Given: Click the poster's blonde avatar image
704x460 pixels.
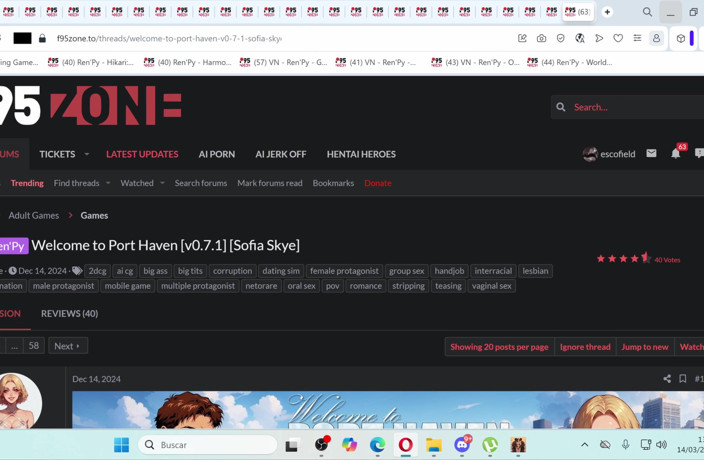Looking at the screenshot, I should click(x=20, y=401).
